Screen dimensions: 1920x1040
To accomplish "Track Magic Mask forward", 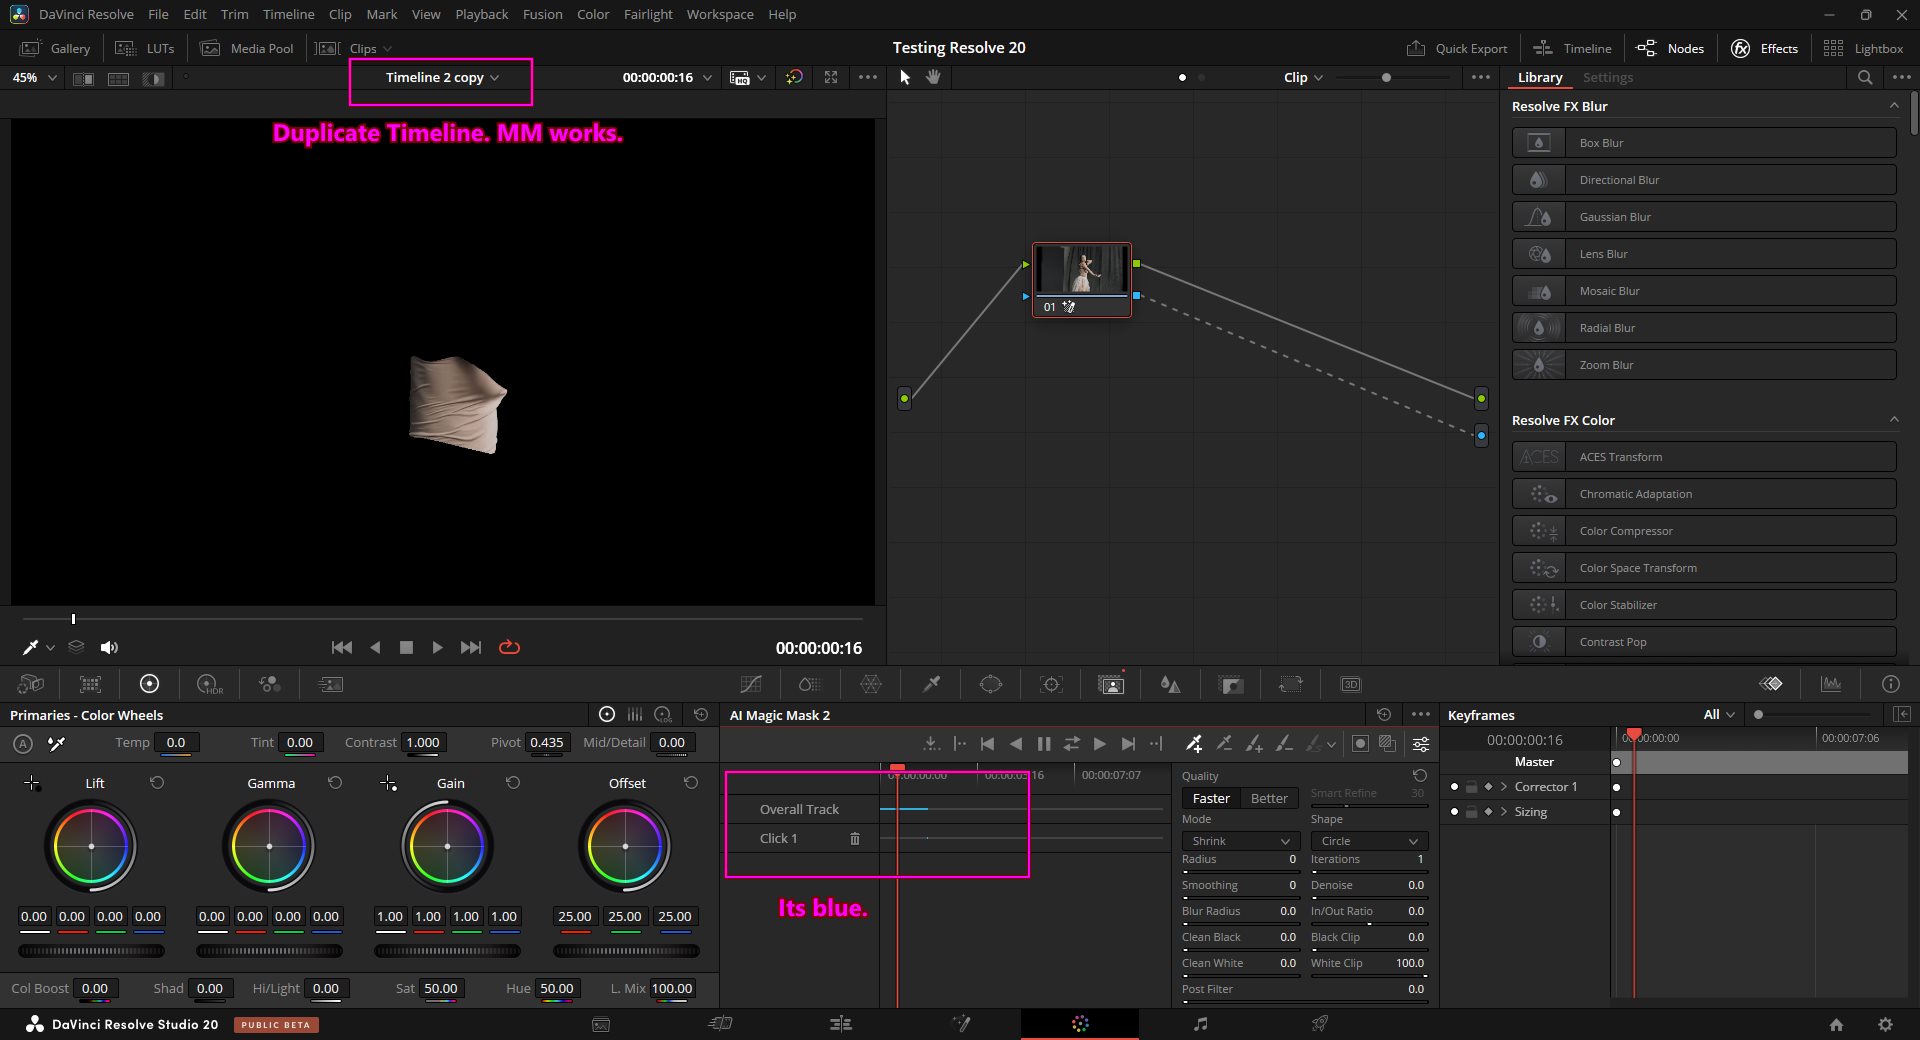I will pyautogui.click(x=1099, y=743).
